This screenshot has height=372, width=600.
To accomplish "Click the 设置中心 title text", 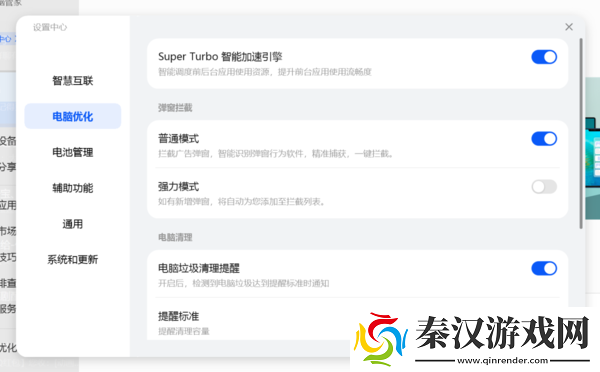I will click(50, 27).
